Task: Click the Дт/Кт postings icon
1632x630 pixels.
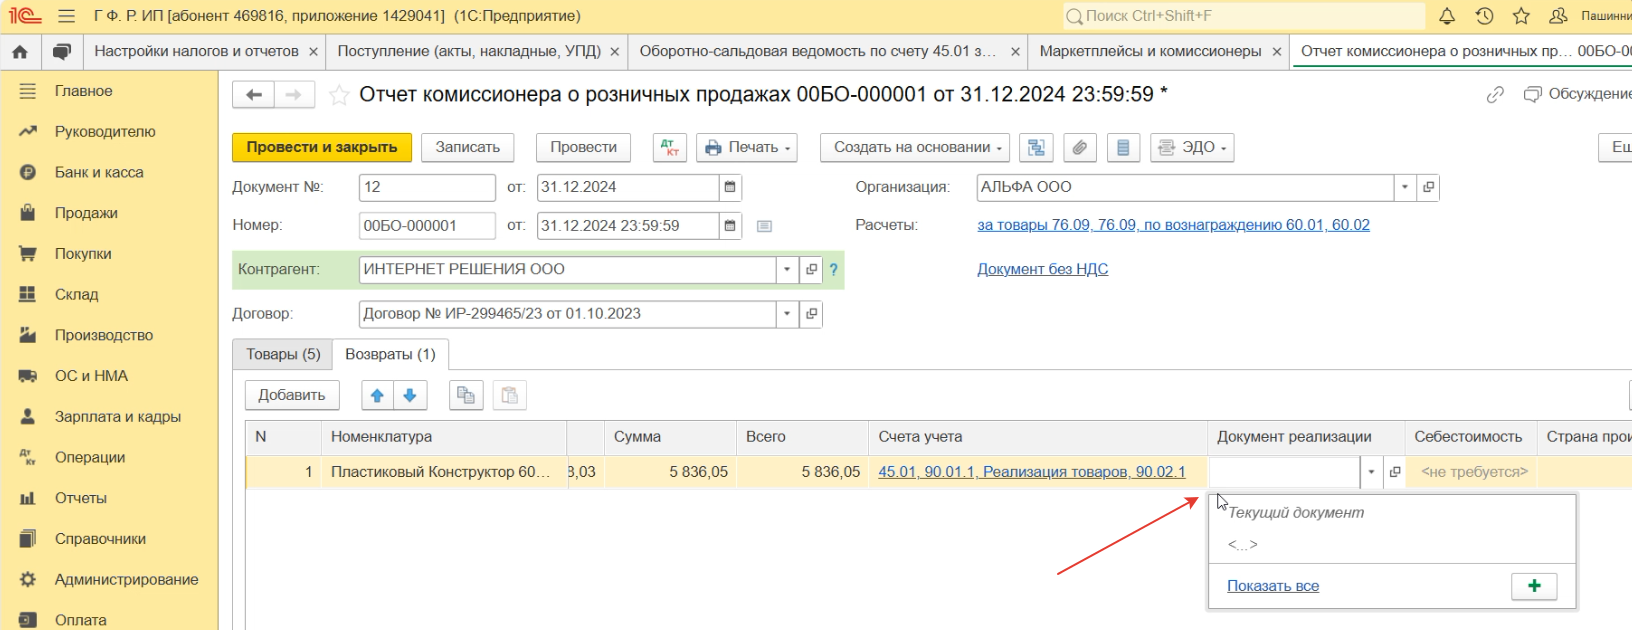Action: (669, 148)
